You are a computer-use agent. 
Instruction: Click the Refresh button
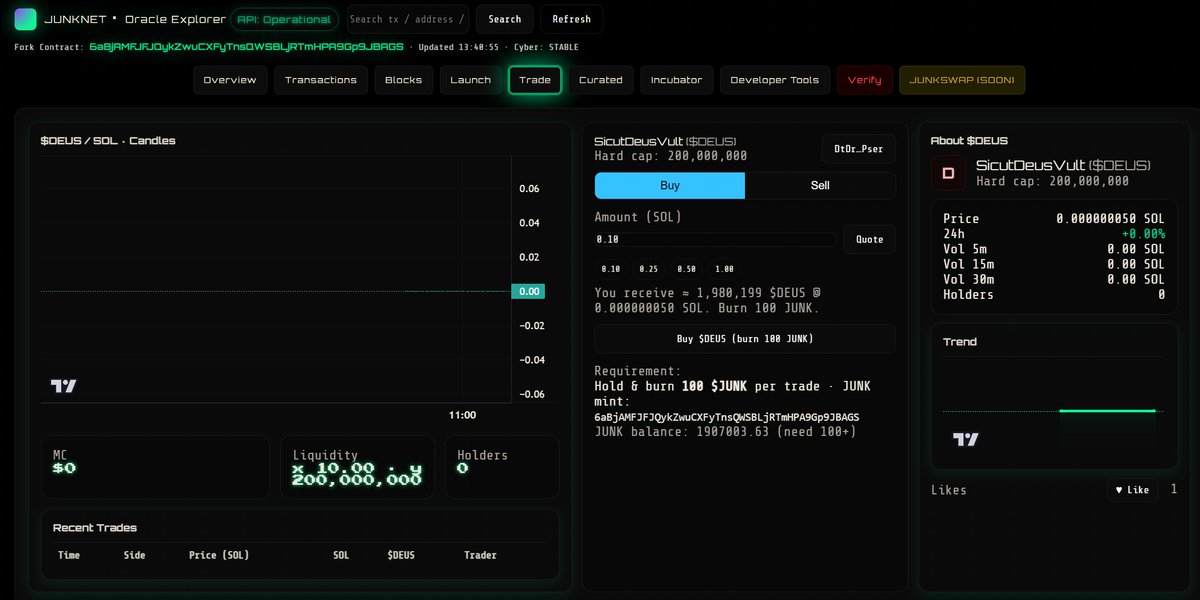(x=571, y=18)
